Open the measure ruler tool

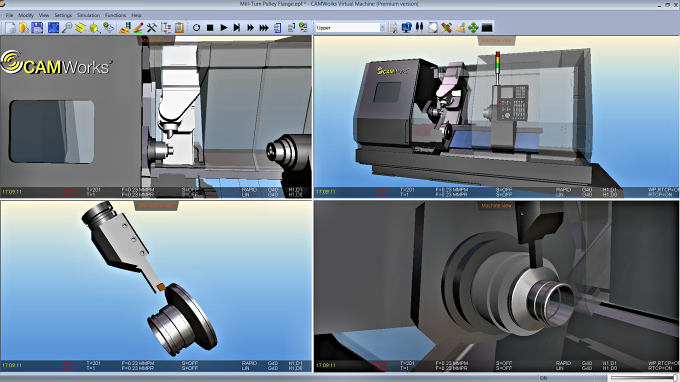[x=124, y=28]
